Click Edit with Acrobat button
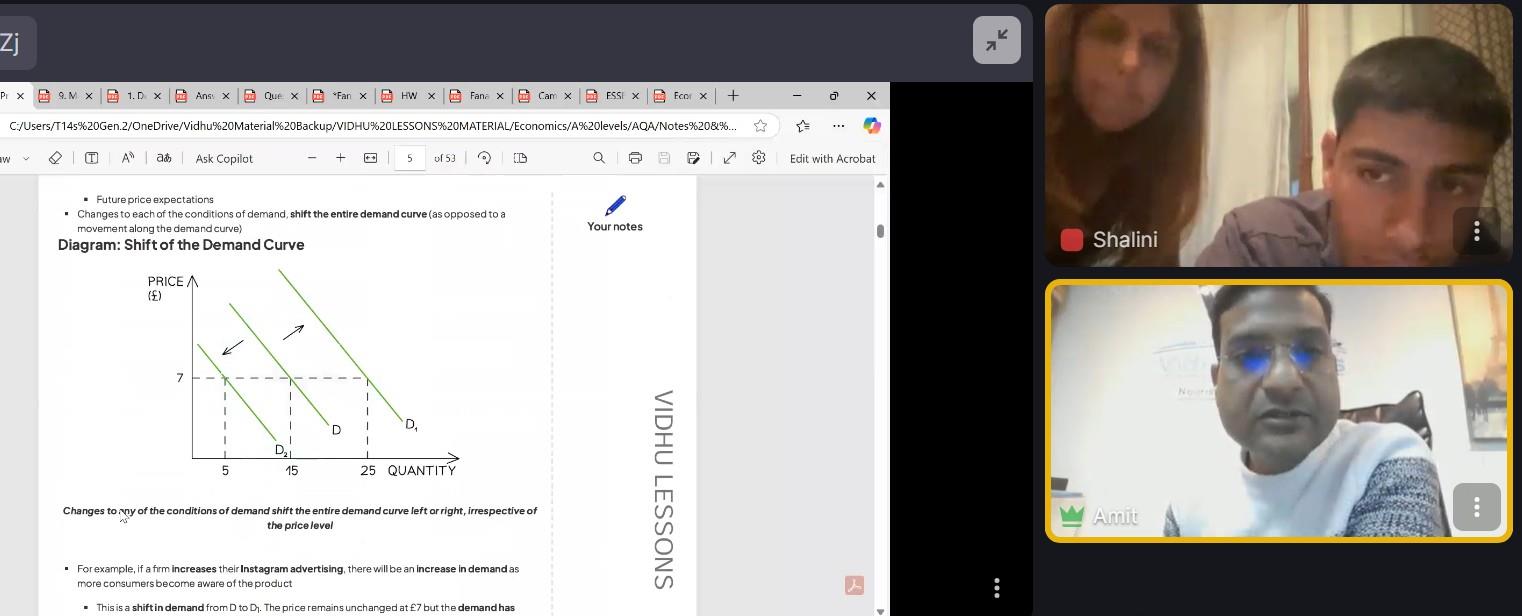The image size is (1522, 616). (x=832, y=158)
